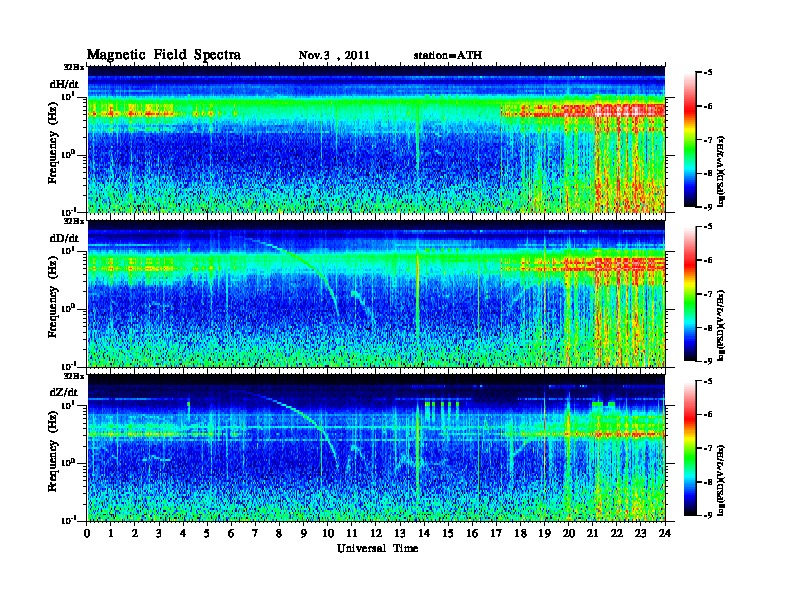This screenshot has height=612, width=792.
Task: Click hour 23 on the Universal Time axis
Action: 641,533
